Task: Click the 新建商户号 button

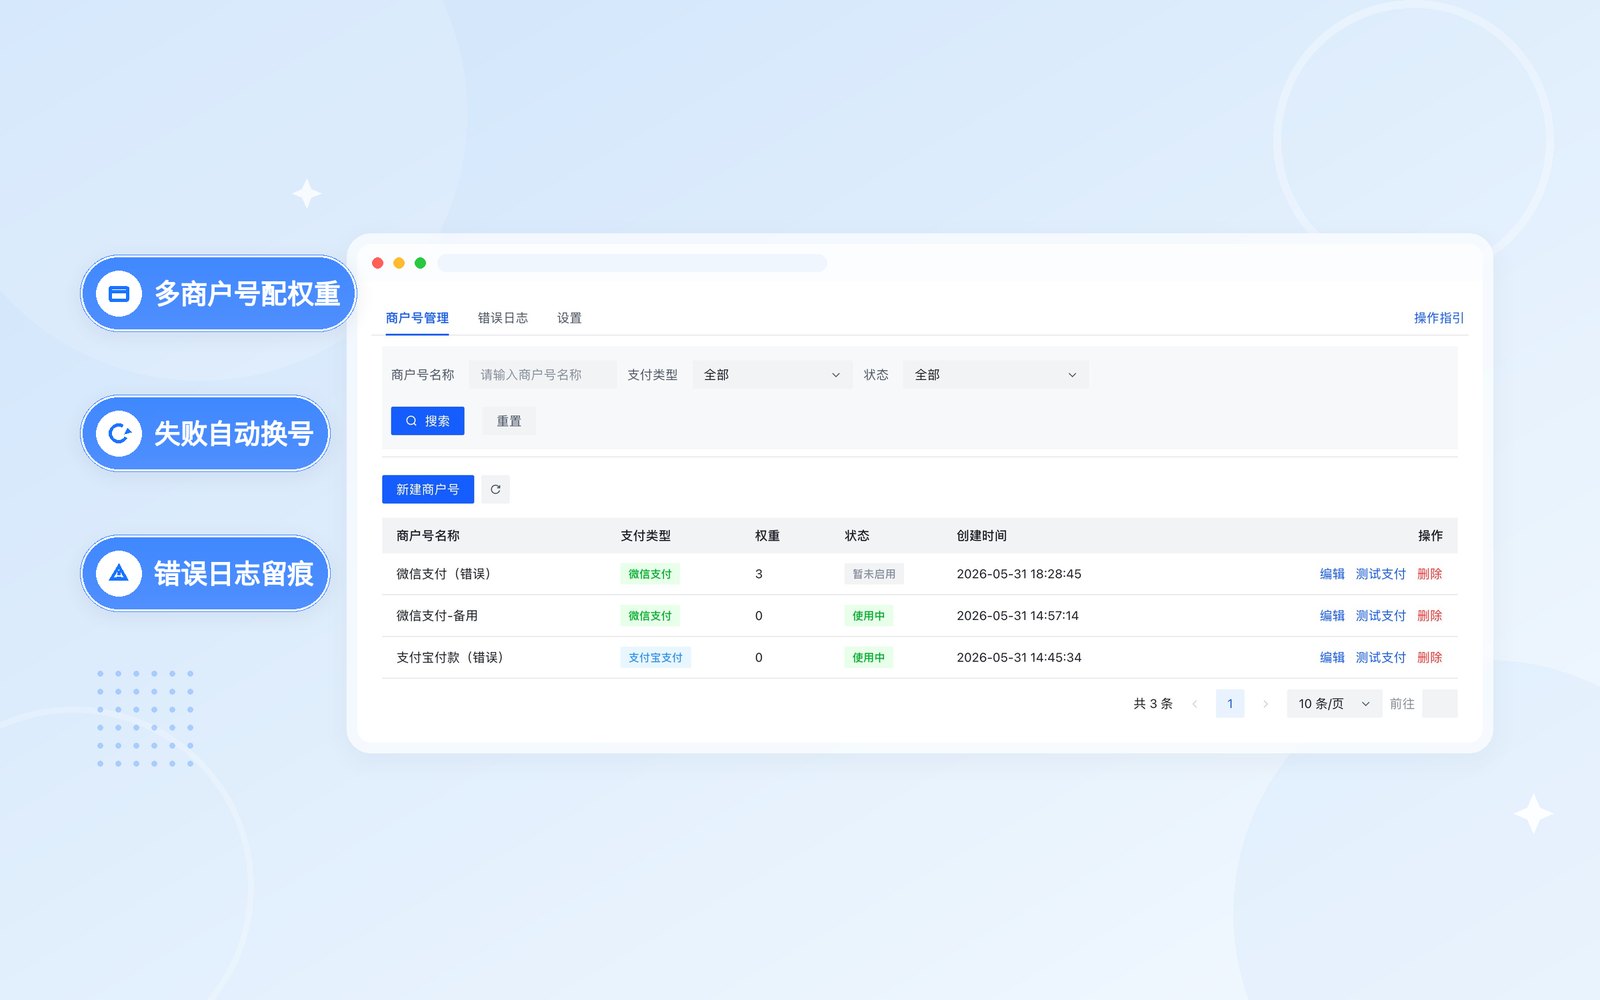Action: point(428,489)
